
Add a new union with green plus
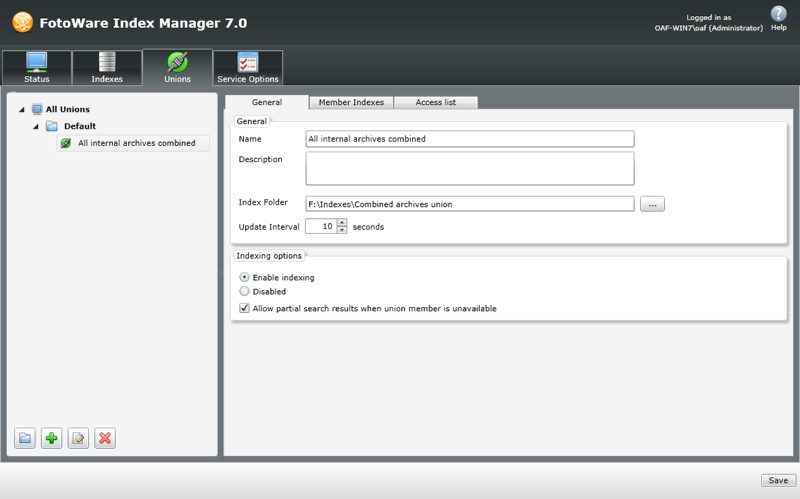pos(52,438)
